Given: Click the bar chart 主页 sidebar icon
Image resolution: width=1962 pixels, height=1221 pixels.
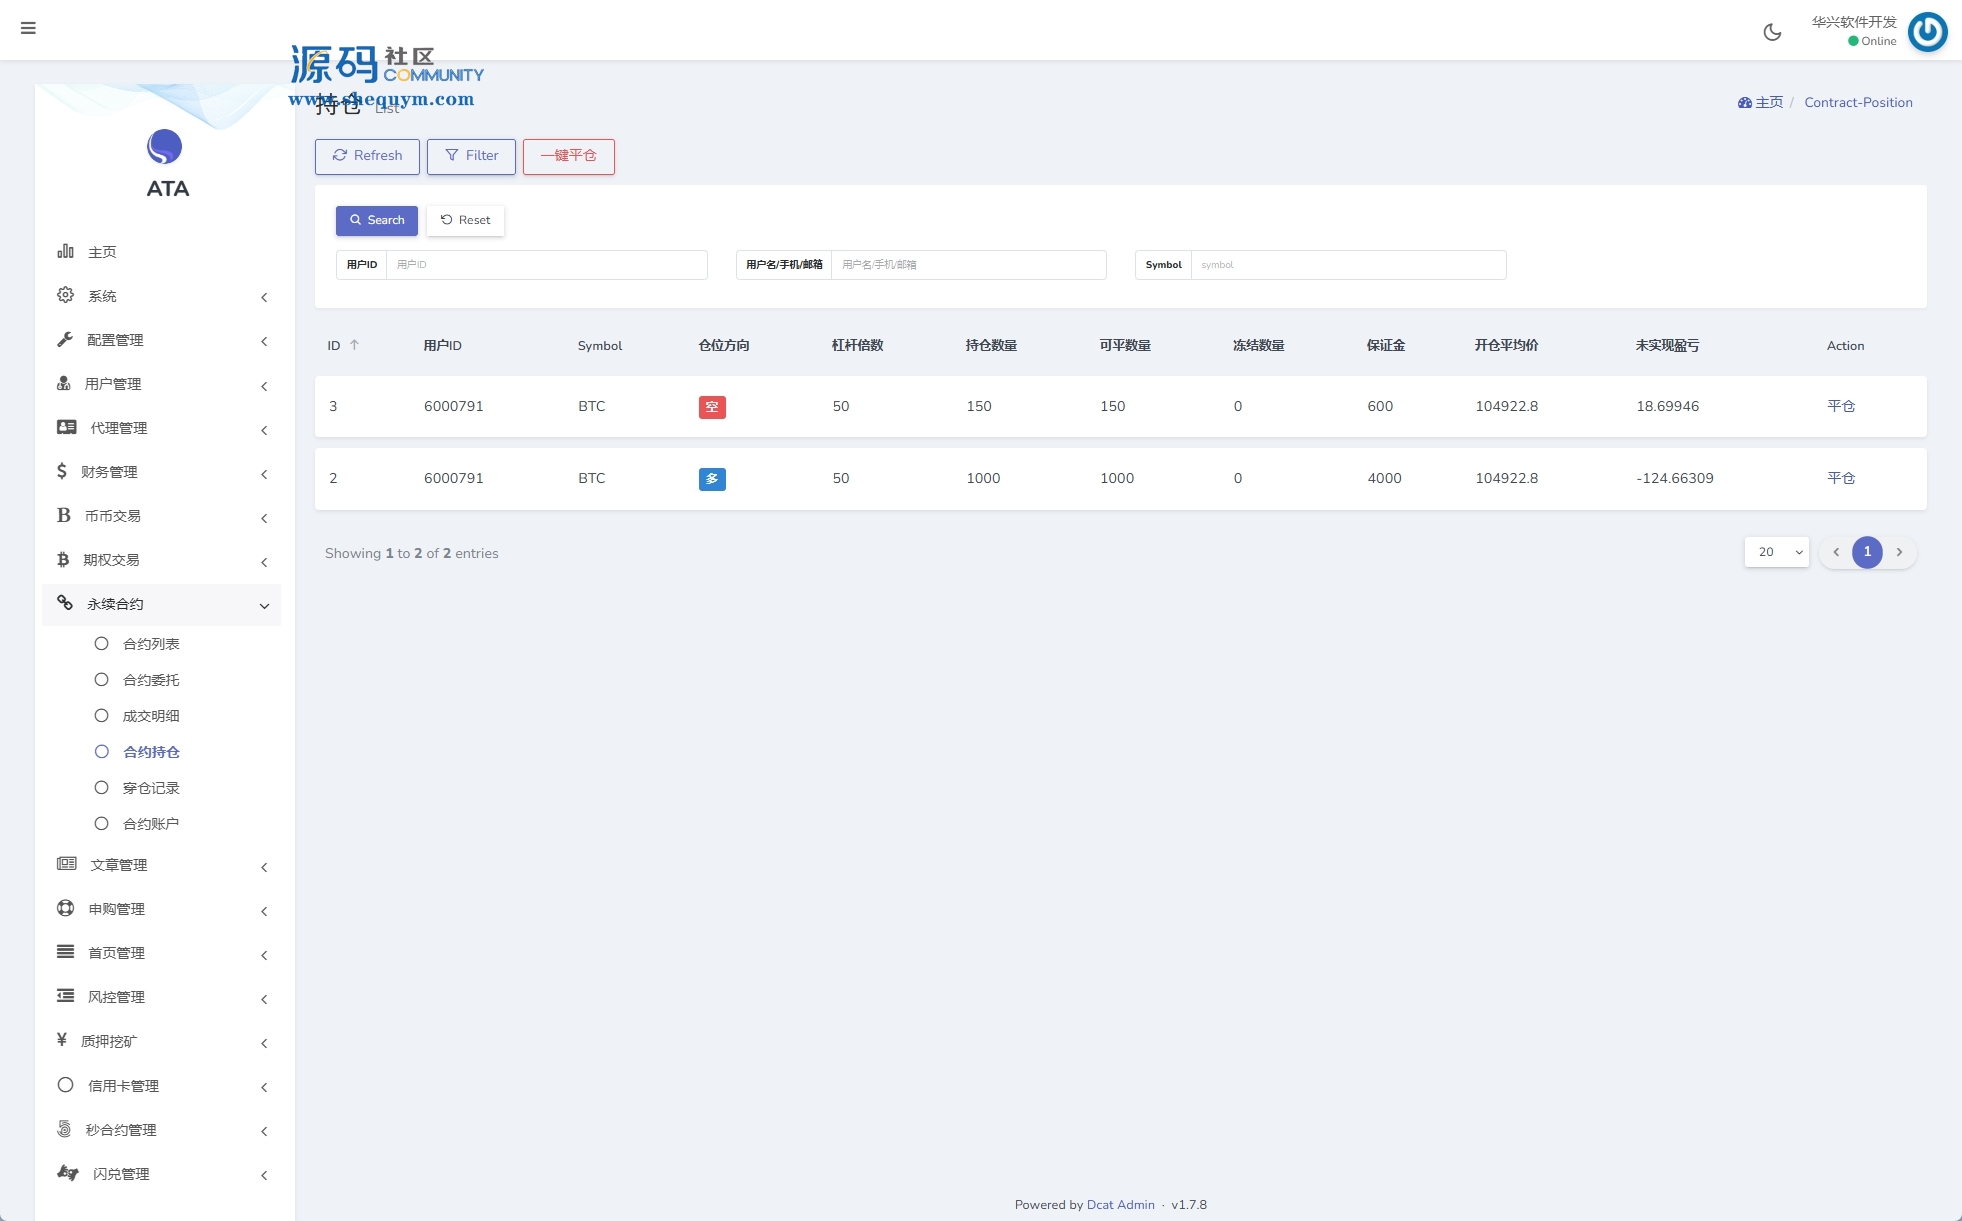Looking at the screenshot, I should 66,251.
